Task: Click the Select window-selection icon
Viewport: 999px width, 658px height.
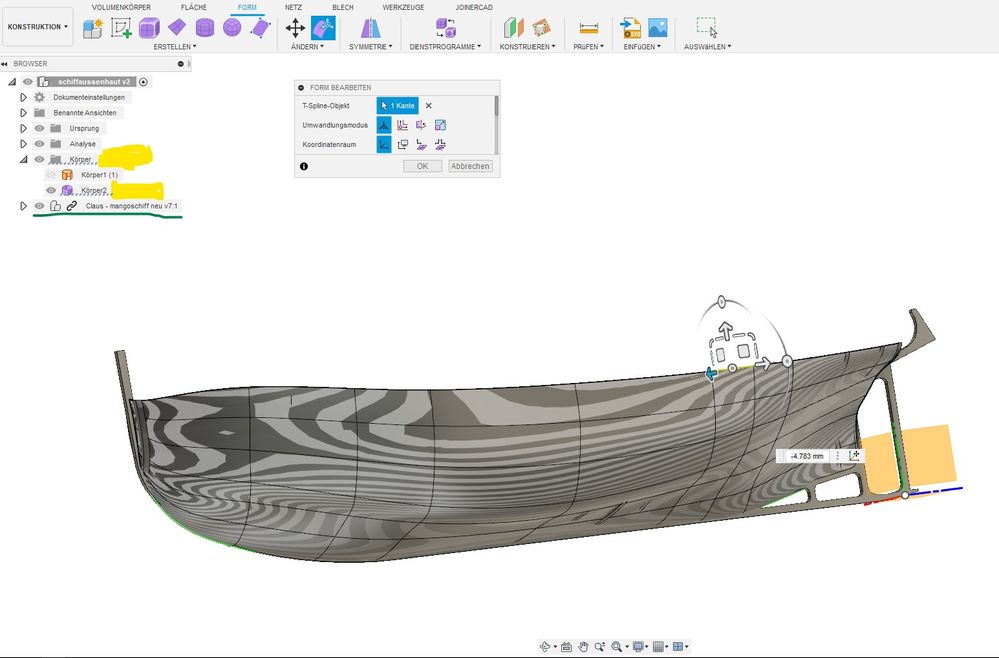Action: tap(707, 28)
